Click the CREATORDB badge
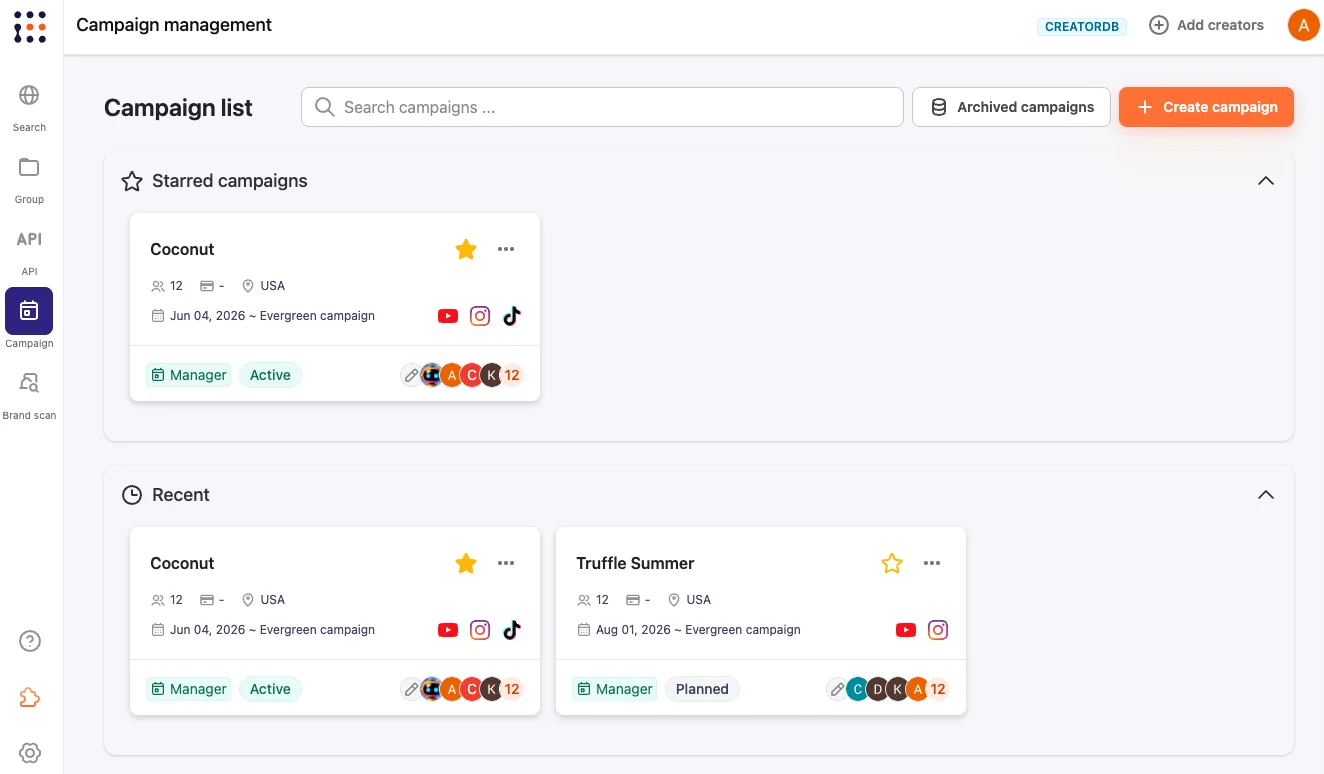The image size is (1324, 774). pos(1082,27)
